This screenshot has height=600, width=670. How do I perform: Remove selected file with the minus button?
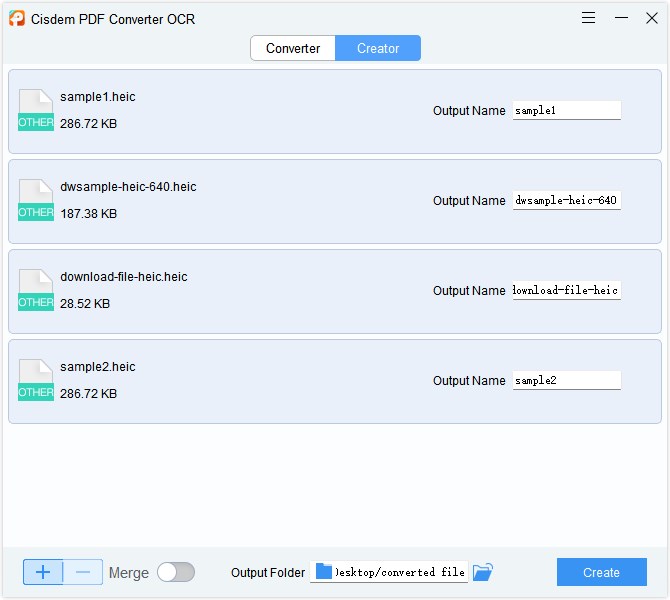click(83, 572)
